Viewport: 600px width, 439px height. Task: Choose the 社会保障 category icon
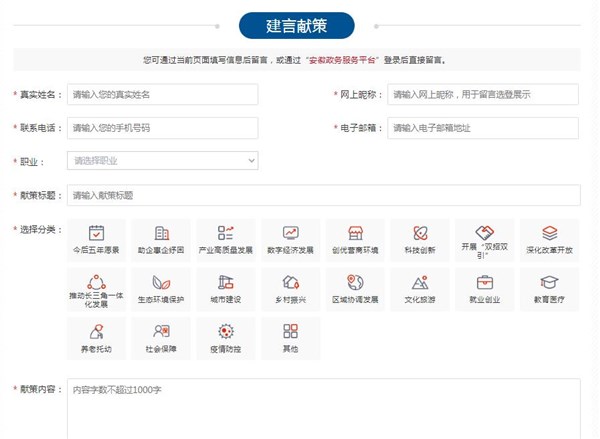click(x=161, y=332)
